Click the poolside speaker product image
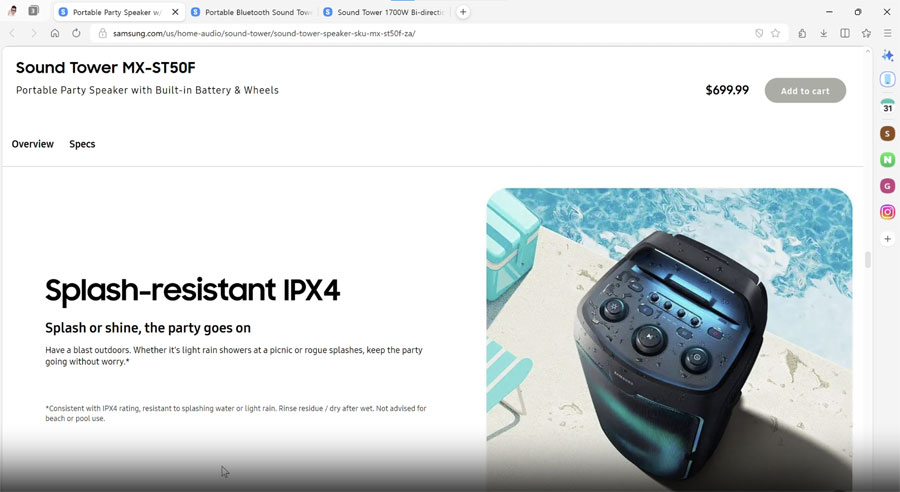The image size is (900, 492). pyautogui.click(x=669, y=340)
